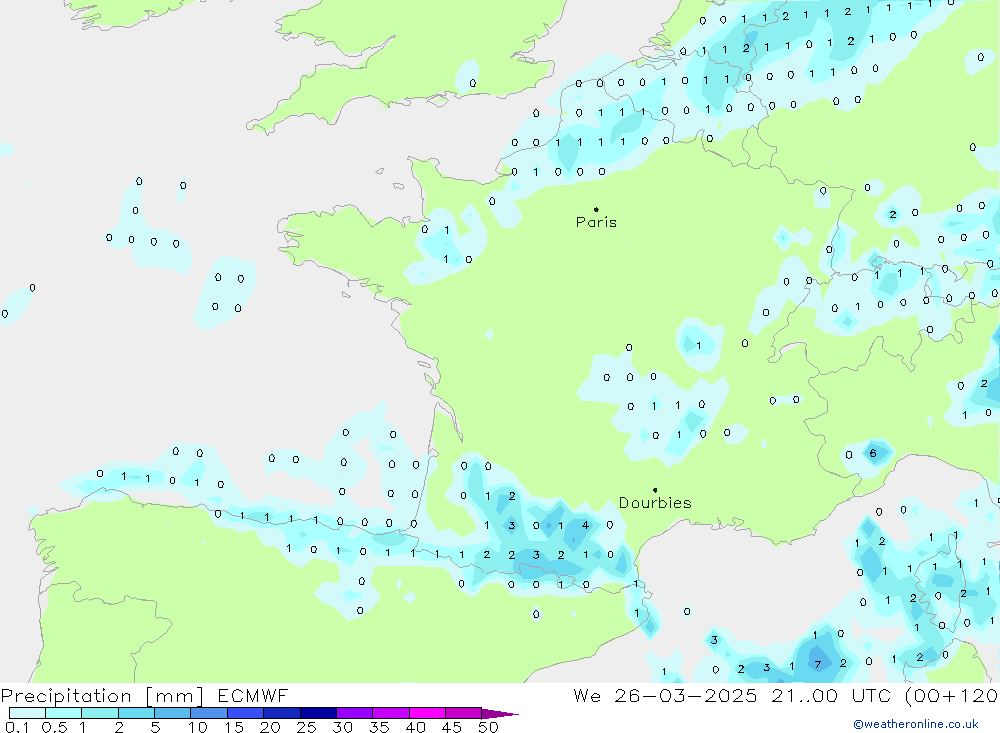Click the Paris city label
This screenshot has width=1000, height=733.
click(596, 222)
